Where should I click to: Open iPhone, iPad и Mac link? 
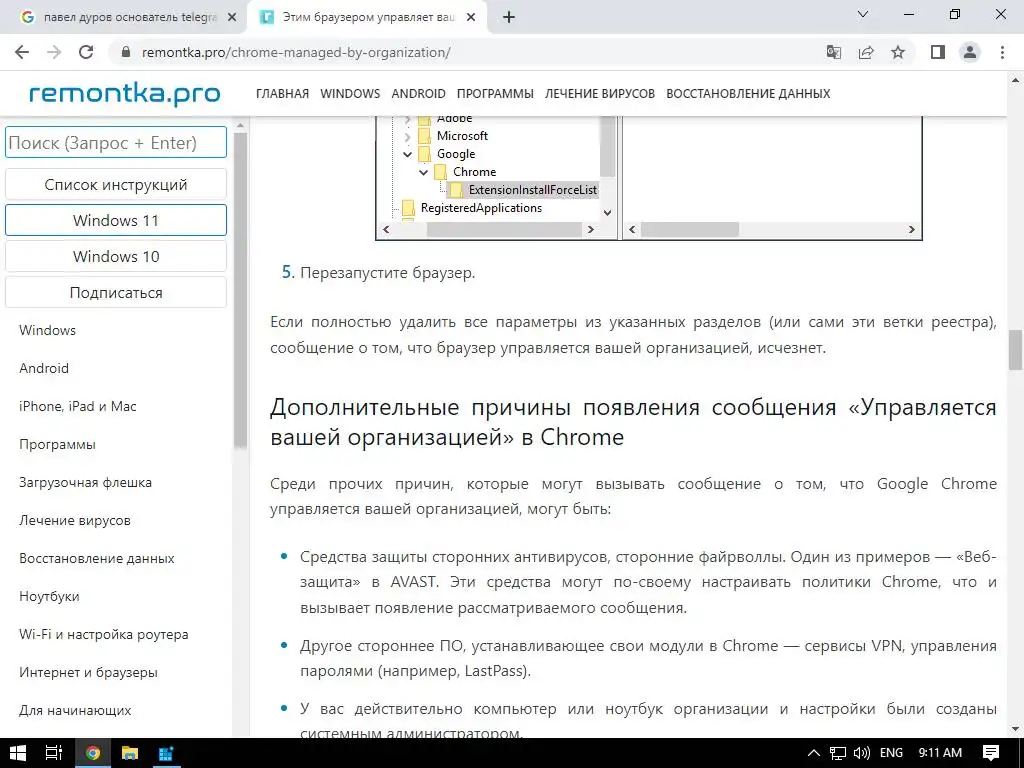click(78, 406)
